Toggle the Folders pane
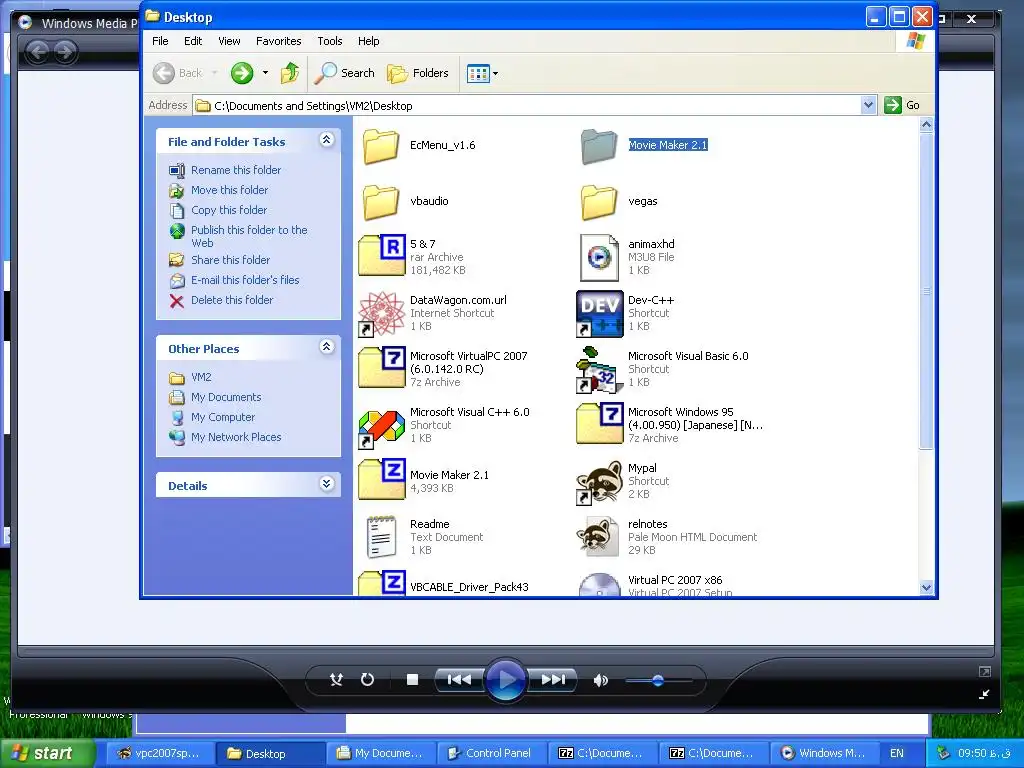The image size is (1024, 768). click(417, 73)
